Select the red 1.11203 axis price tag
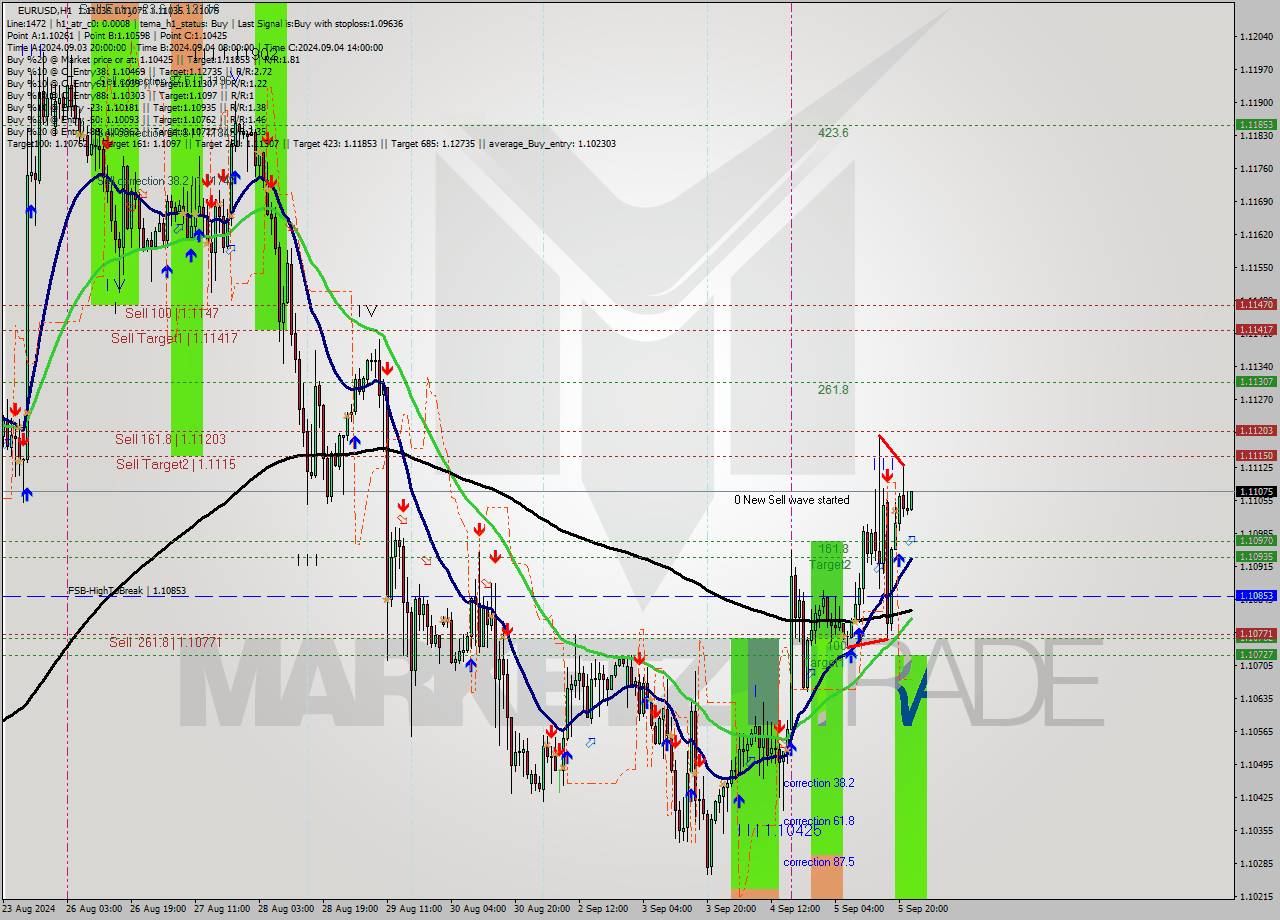 pos(1256,430)
